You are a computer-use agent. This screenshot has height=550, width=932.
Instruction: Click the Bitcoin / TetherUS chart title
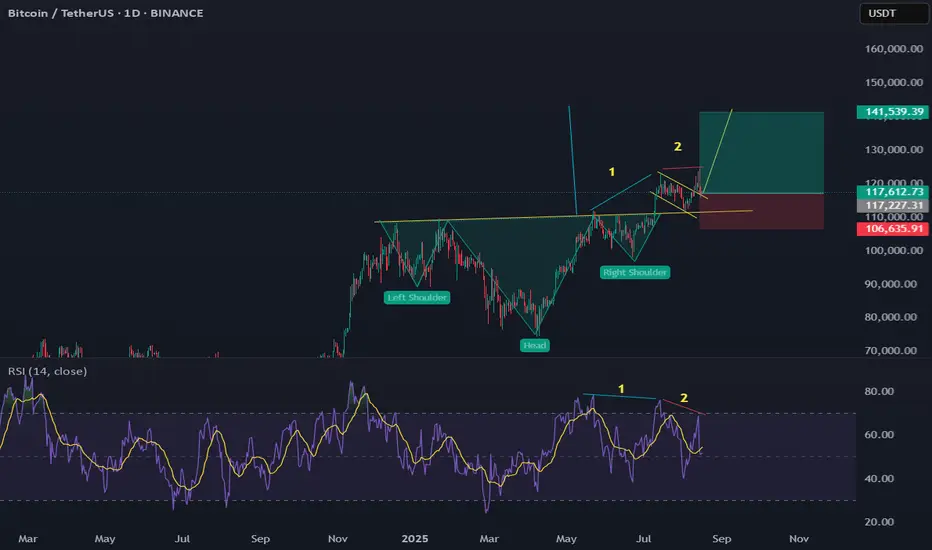point(105,13)
